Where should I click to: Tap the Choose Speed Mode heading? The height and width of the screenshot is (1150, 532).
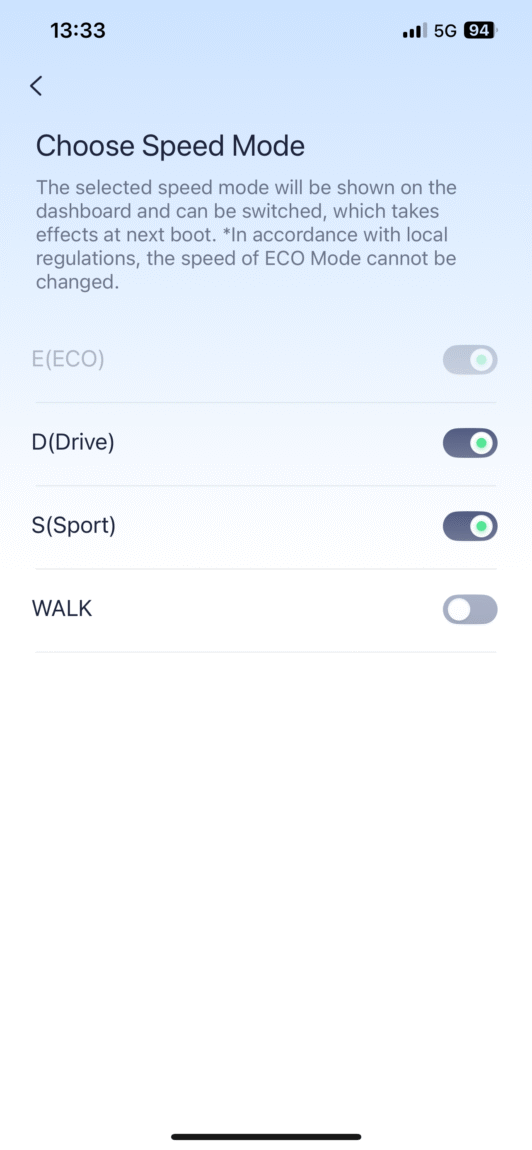[x=170, y=146]
